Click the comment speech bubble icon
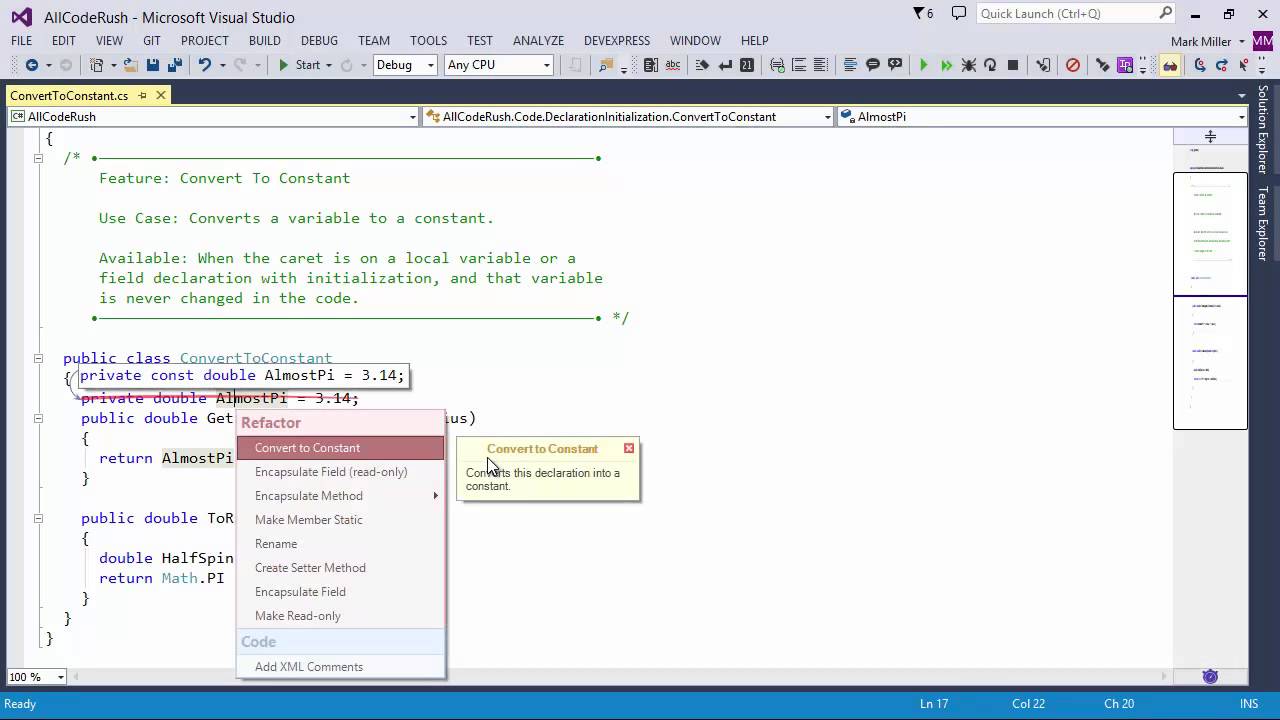The width and height of the screenshot is (1280, 720). coord(872,65)
